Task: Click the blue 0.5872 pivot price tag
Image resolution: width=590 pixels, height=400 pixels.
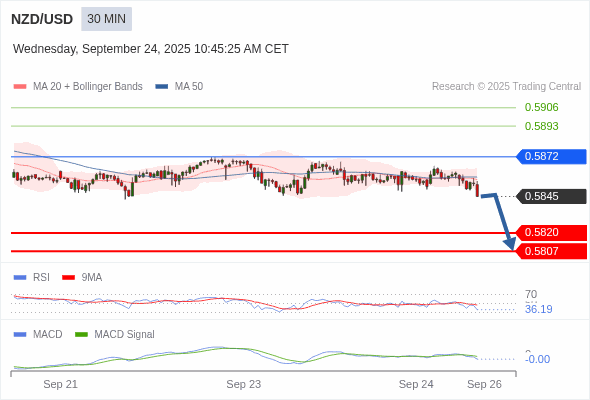Action: [x=551, y=157]
